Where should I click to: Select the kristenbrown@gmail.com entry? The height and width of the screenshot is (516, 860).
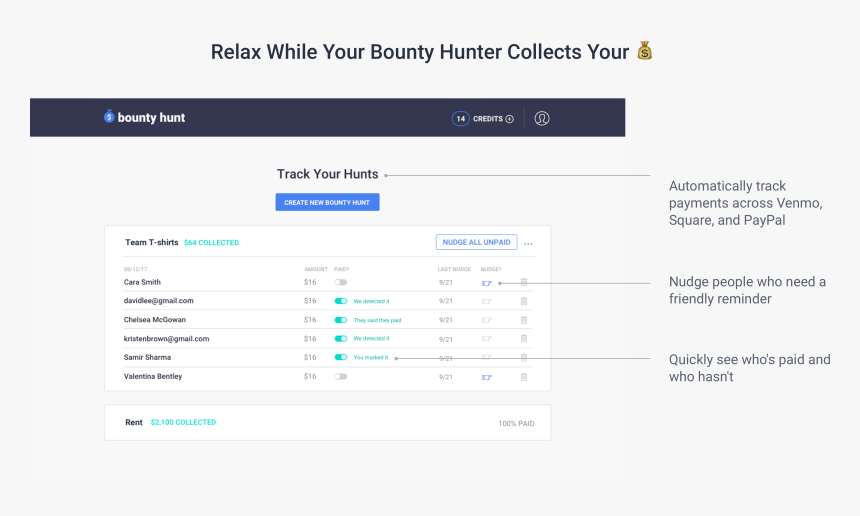click(x=166, y=339)
